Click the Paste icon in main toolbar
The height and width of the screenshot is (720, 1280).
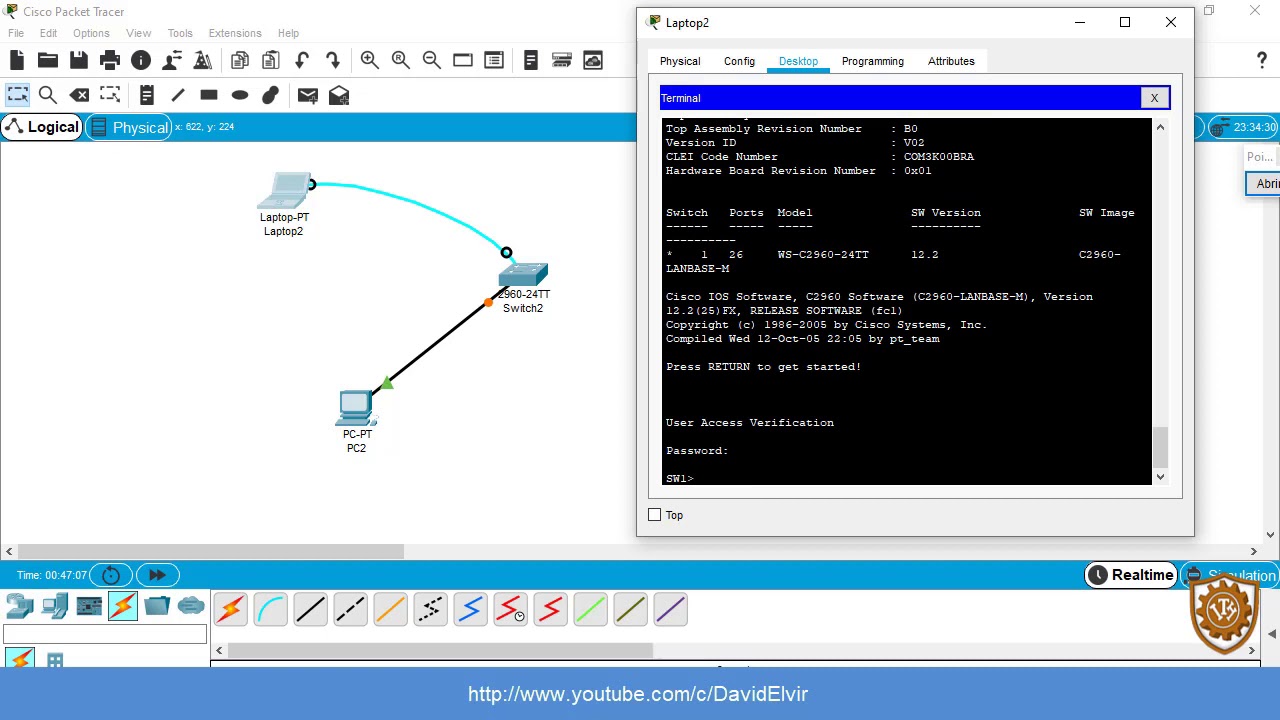(271, 61)
